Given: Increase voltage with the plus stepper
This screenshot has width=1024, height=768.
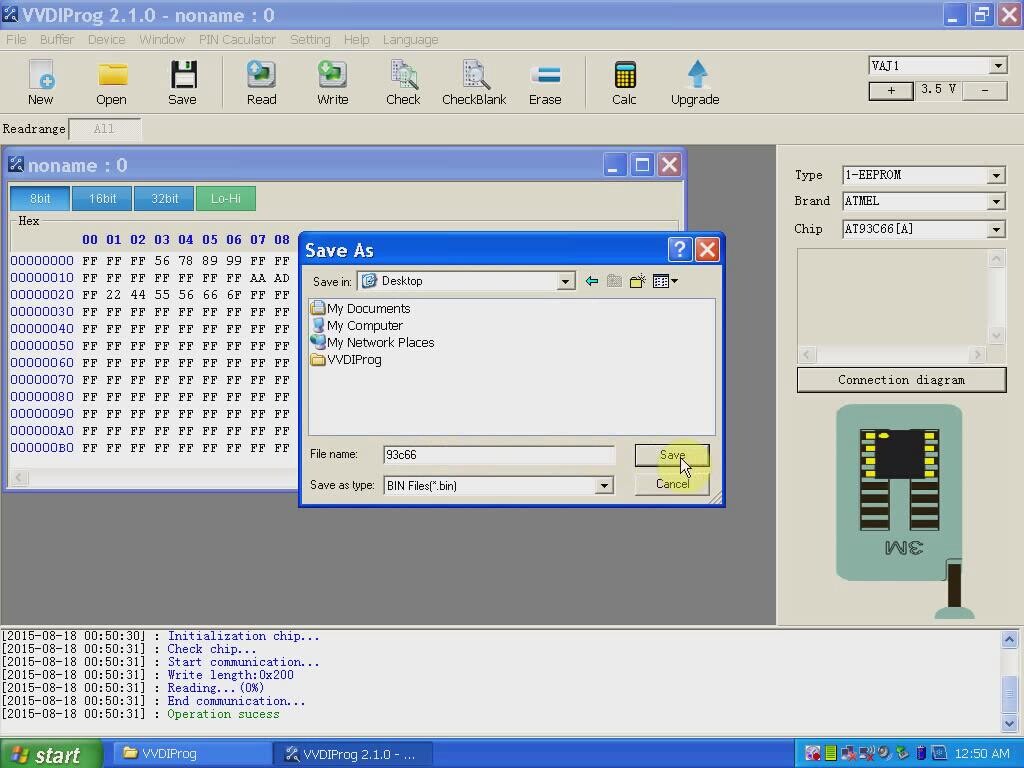Looking at the screenshot, I should click(891, 89).
